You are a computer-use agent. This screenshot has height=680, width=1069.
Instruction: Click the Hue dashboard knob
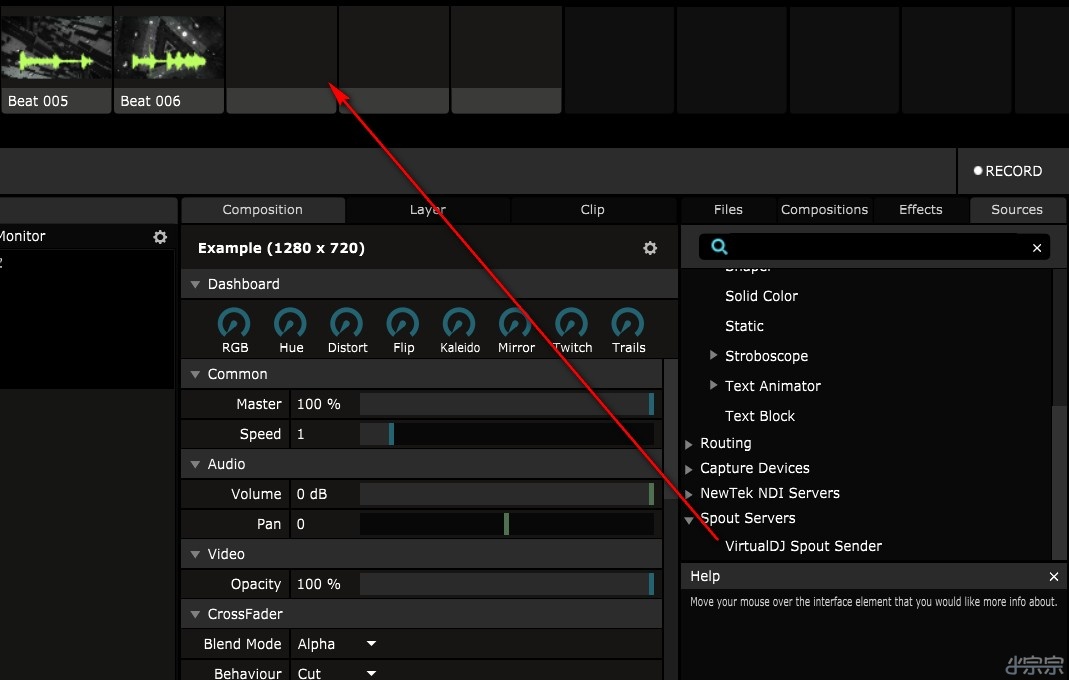[x=291, y=323]
